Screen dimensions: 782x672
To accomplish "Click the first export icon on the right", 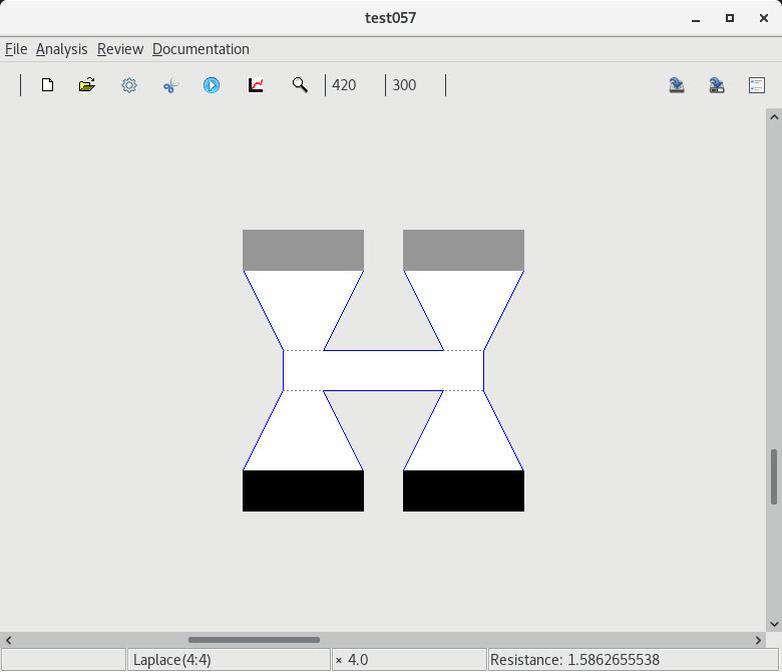I will [677, 85].
